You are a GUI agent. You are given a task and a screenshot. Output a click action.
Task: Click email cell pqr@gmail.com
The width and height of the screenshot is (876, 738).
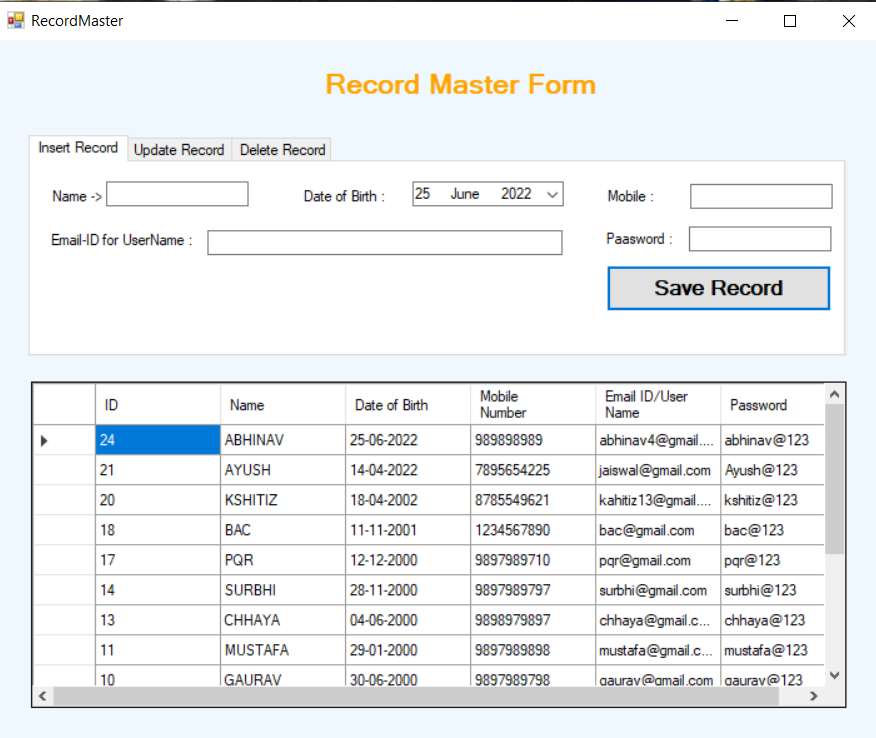point(658,560)
